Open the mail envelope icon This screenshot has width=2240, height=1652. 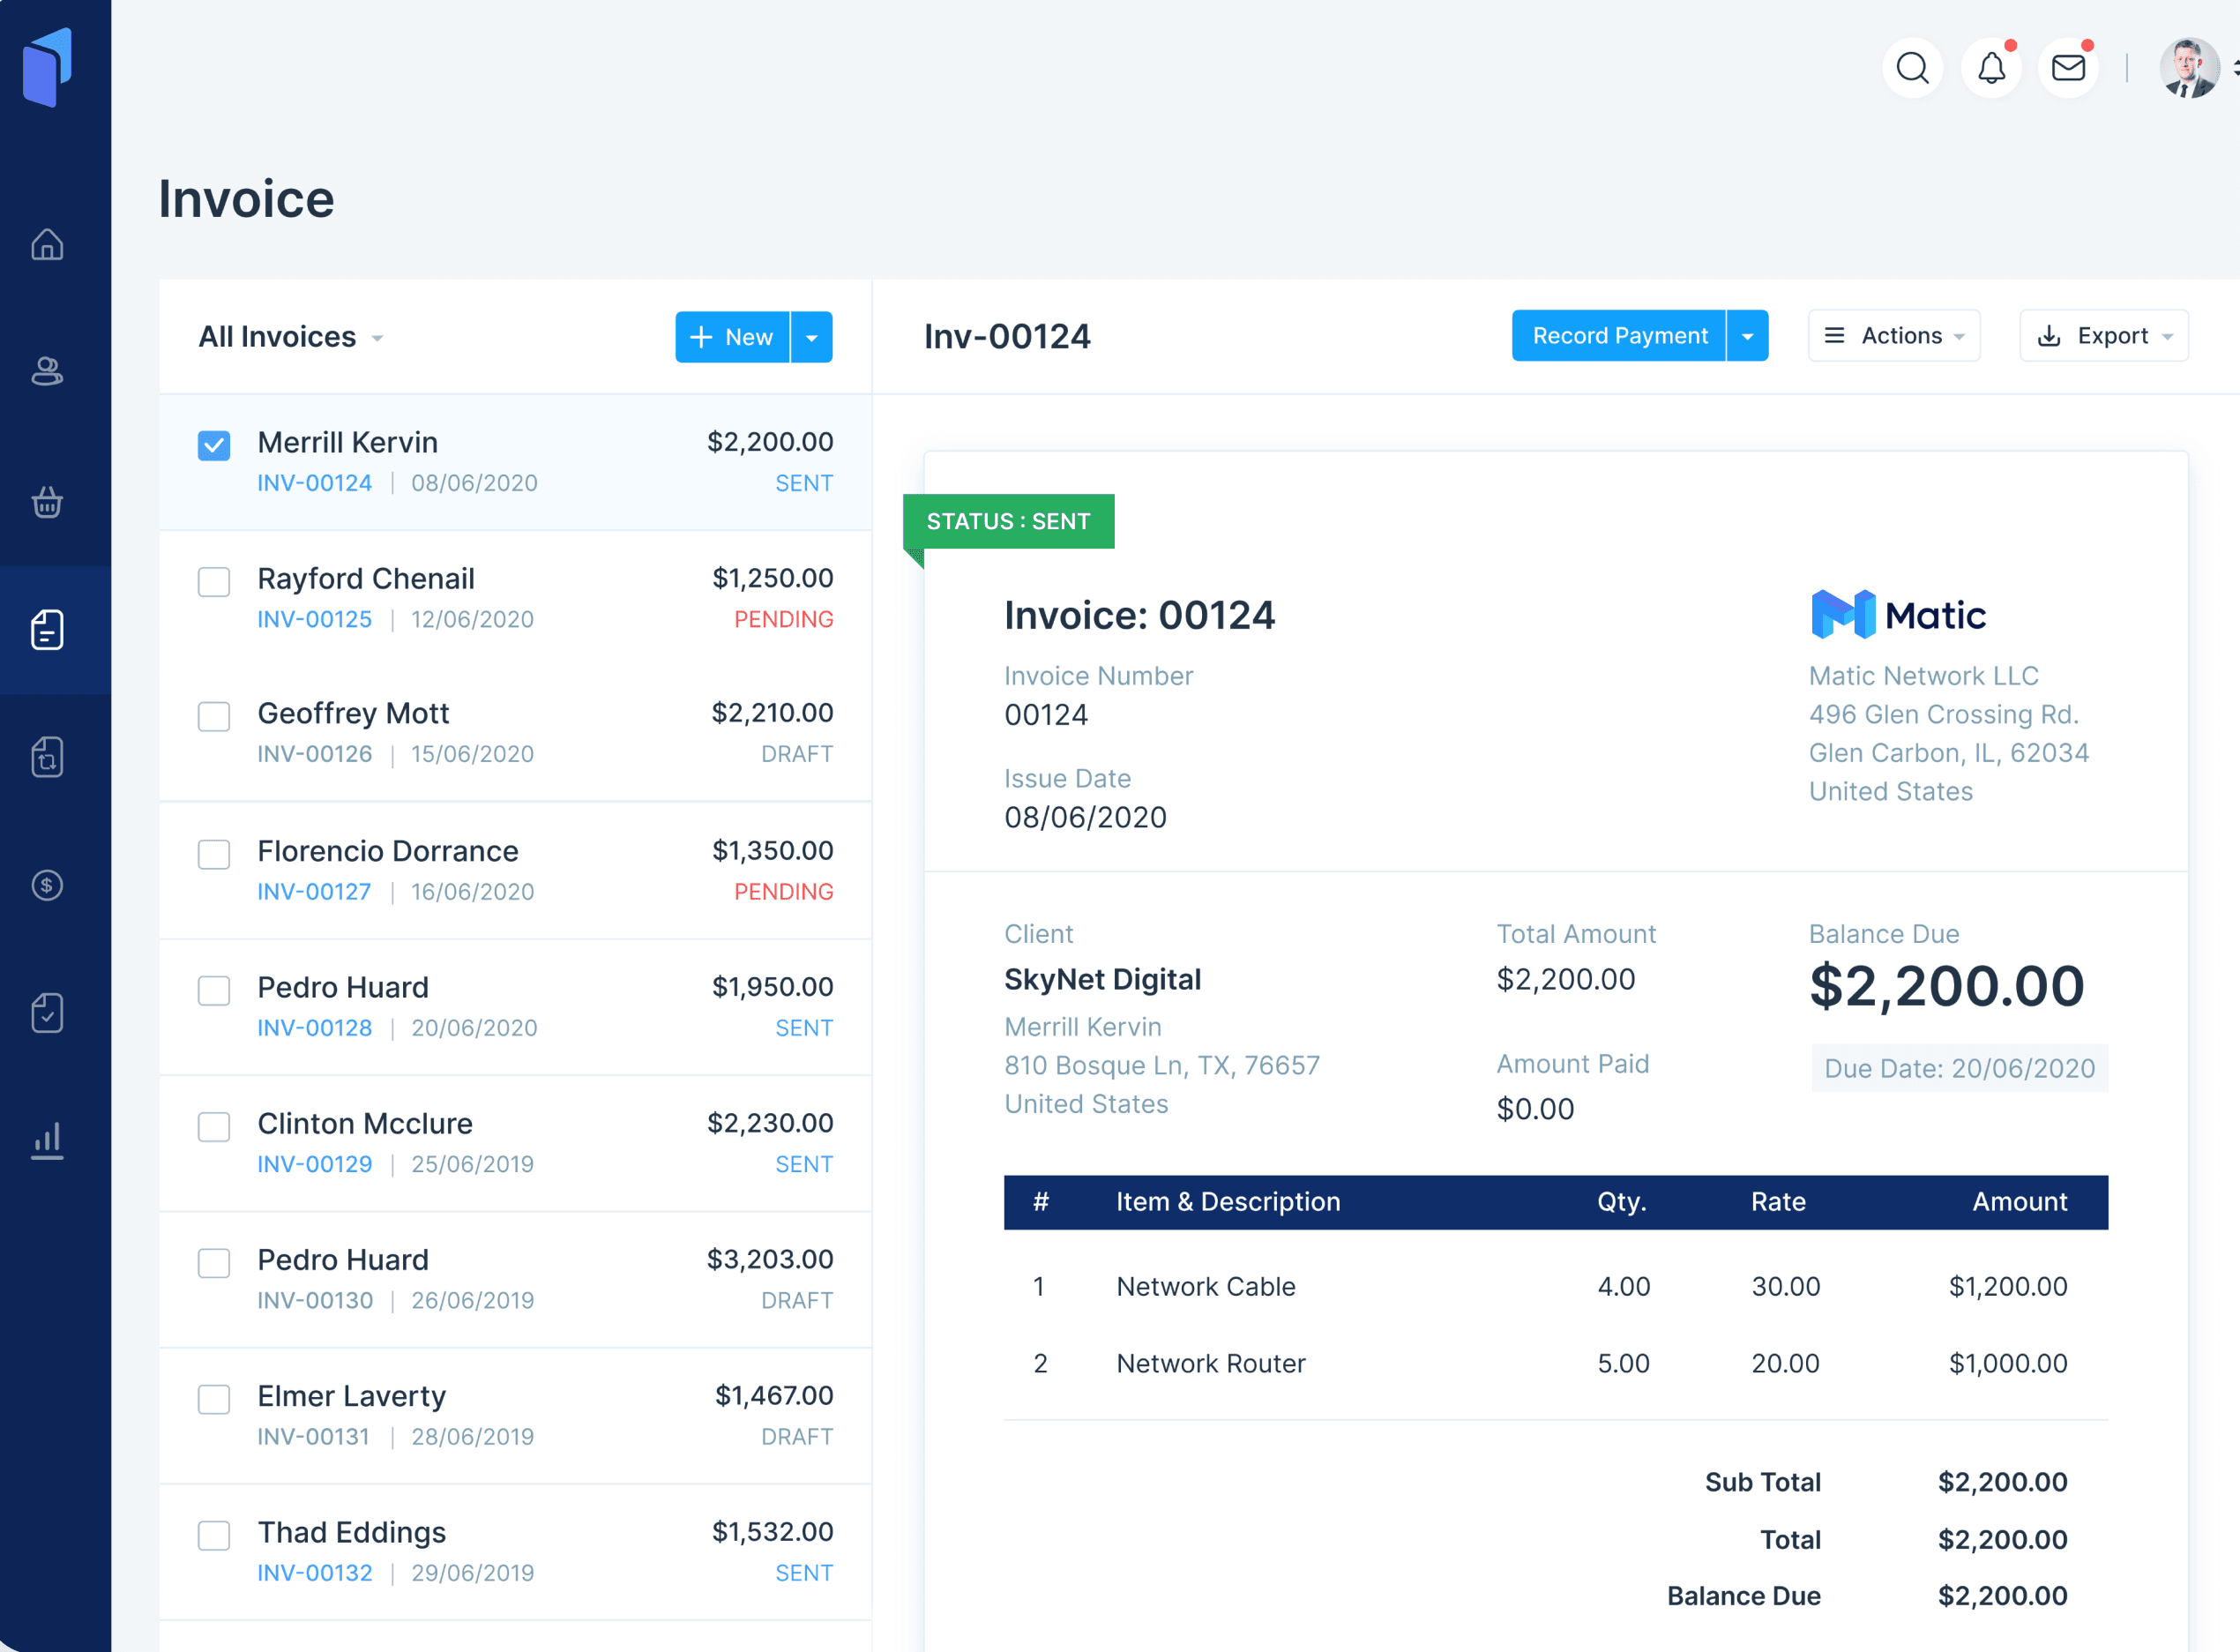(x=2068, y=68)
